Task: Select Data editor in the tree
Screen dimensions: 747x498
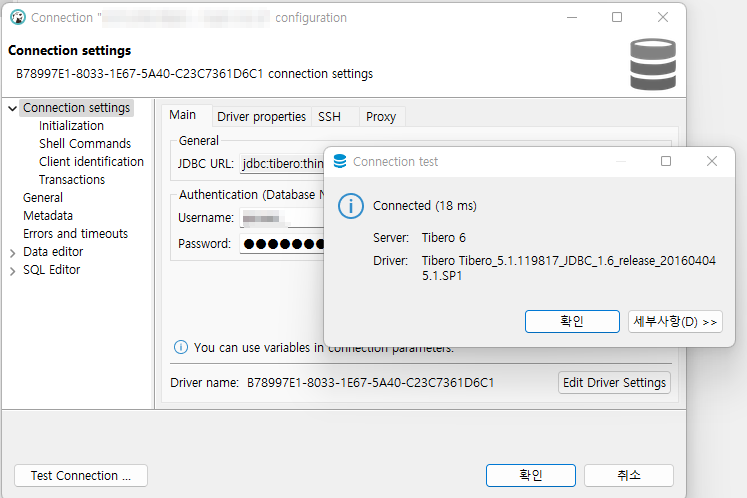Action: tap(53, 252)
